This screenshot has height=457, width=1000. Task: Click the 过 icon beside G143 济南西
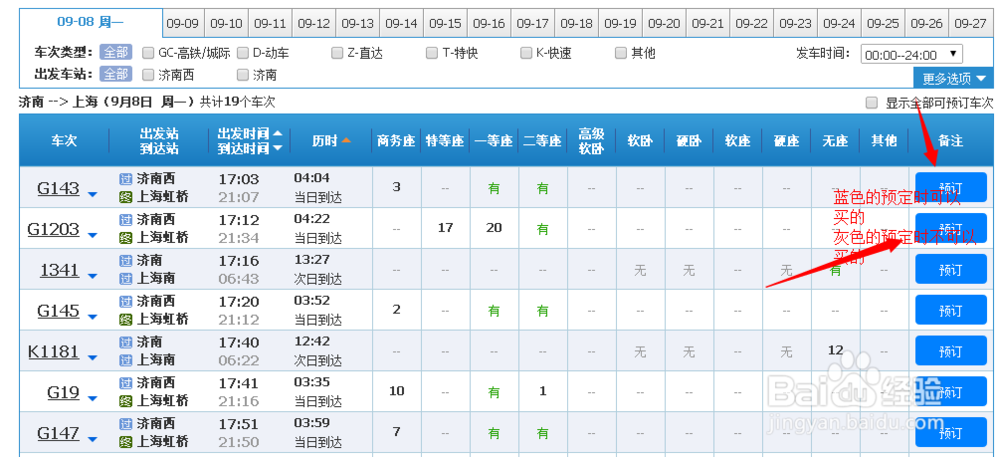(126, 179)
